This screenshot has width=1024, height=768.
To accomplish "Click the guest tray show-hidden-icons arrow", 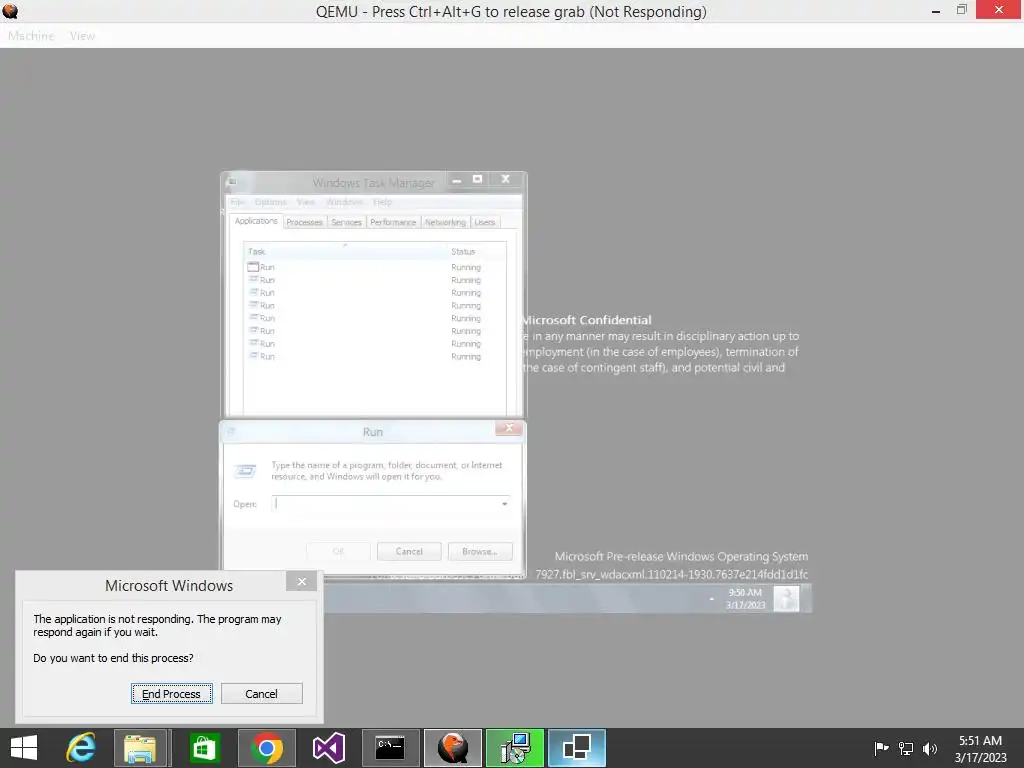I will point(712,599).
